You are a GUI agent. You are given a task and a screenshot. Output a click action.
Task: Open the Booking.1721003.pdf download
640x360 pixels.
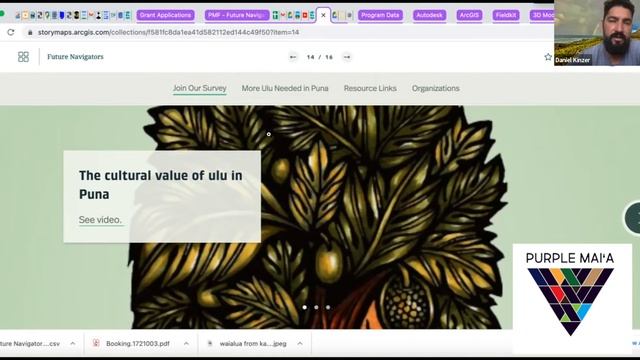point(138,344)
